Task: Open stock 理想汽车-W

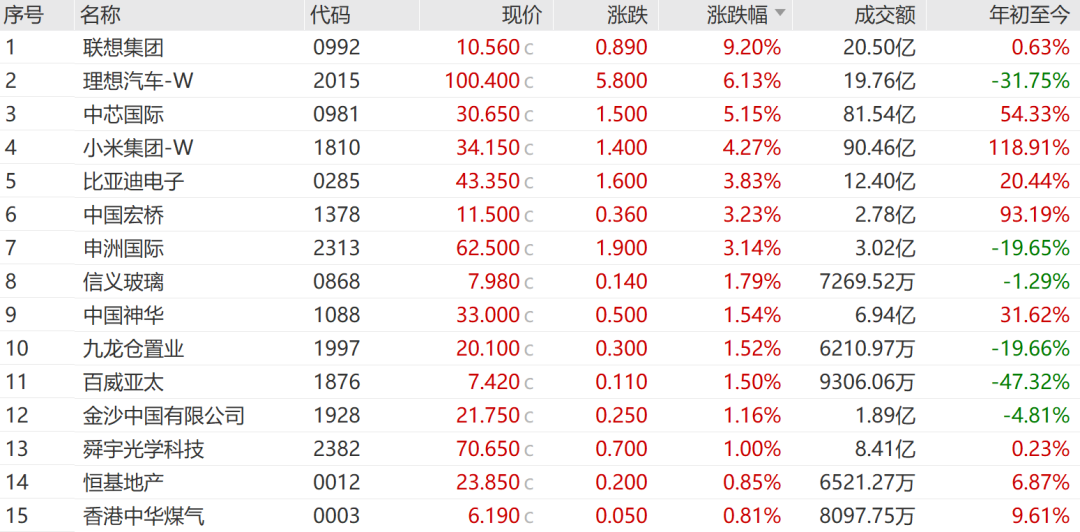Action: pos(138,81)
